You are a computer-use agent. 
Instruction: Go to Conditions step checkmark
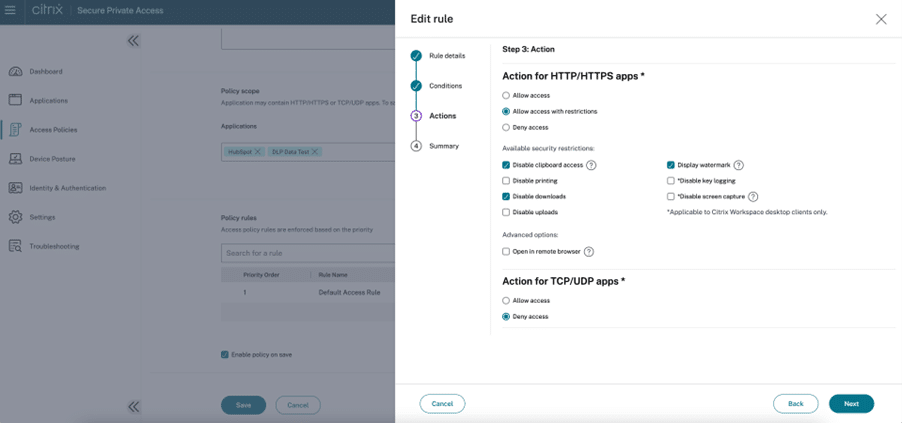point(416,86)
